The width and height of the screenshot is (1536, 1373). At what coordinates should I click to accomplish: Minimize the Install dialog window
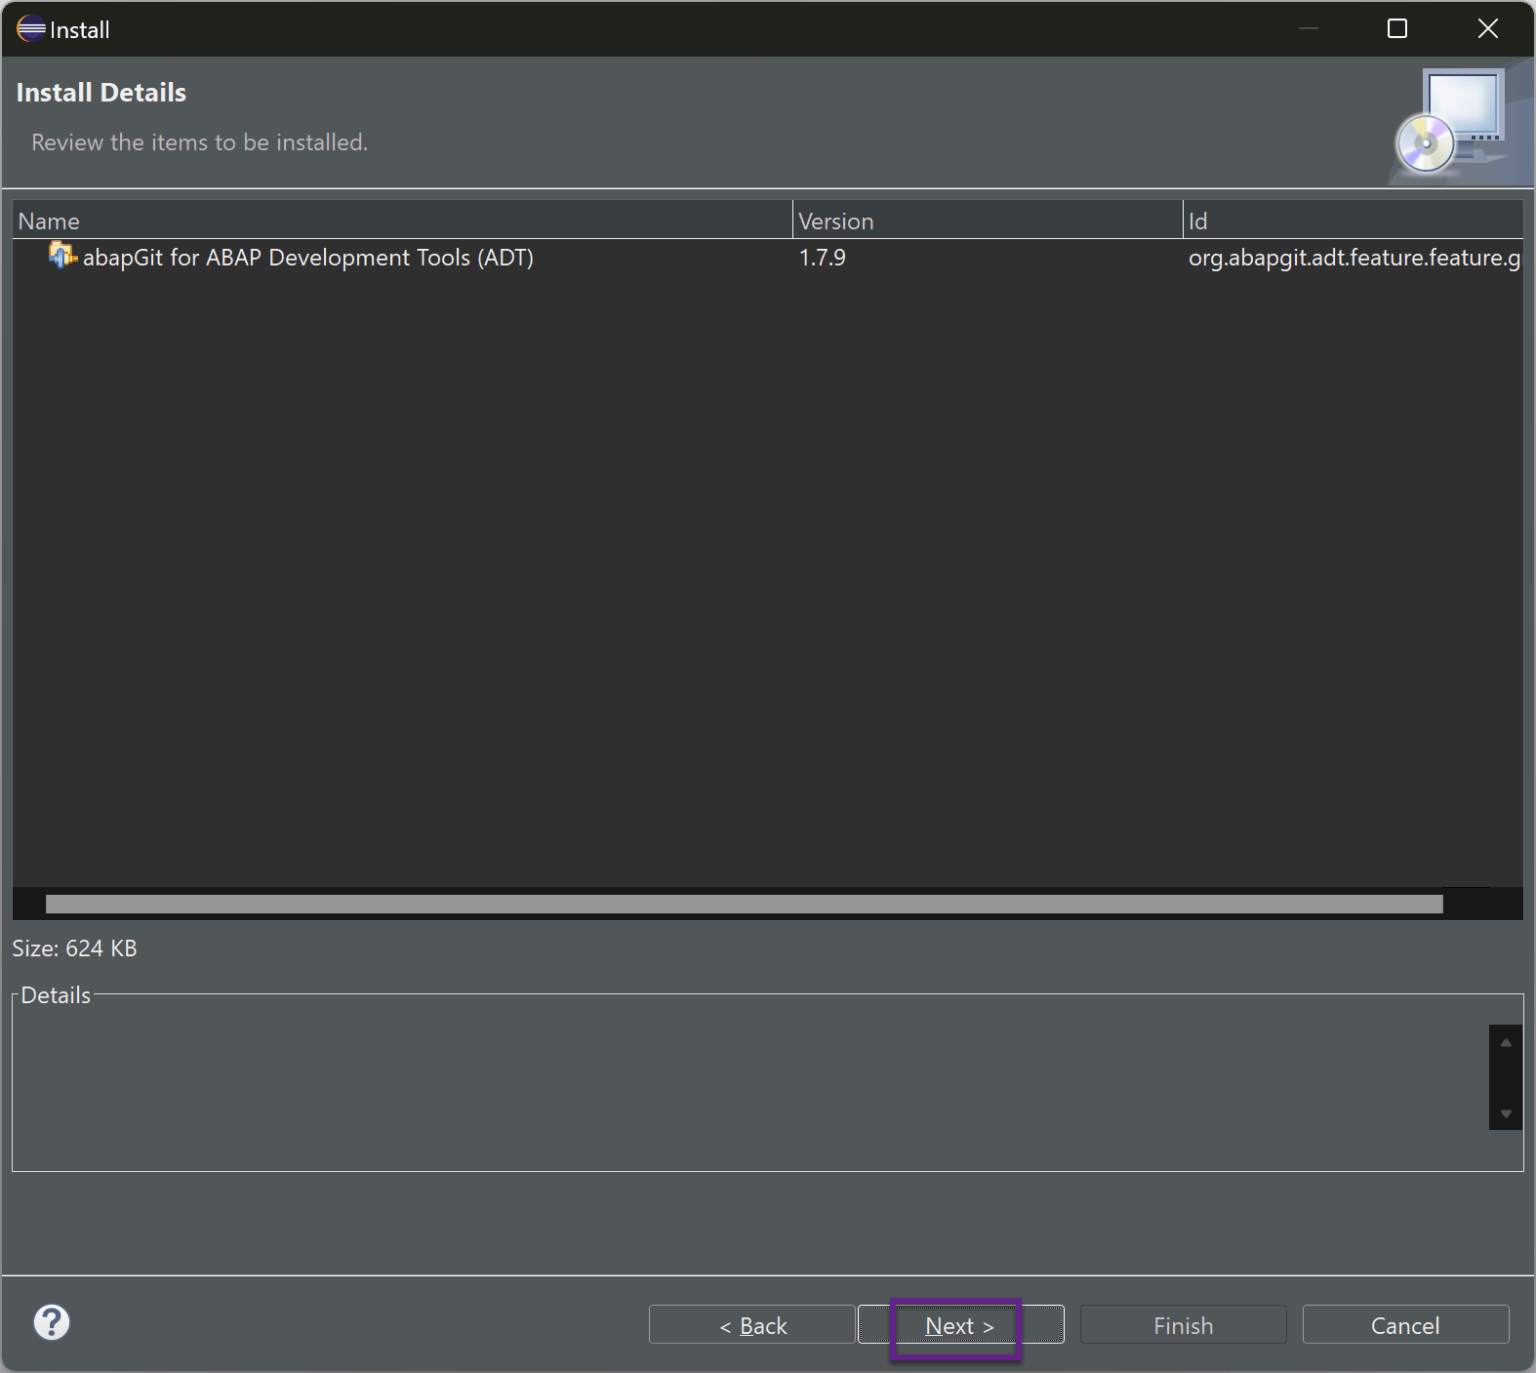[x=1308, y=29]
